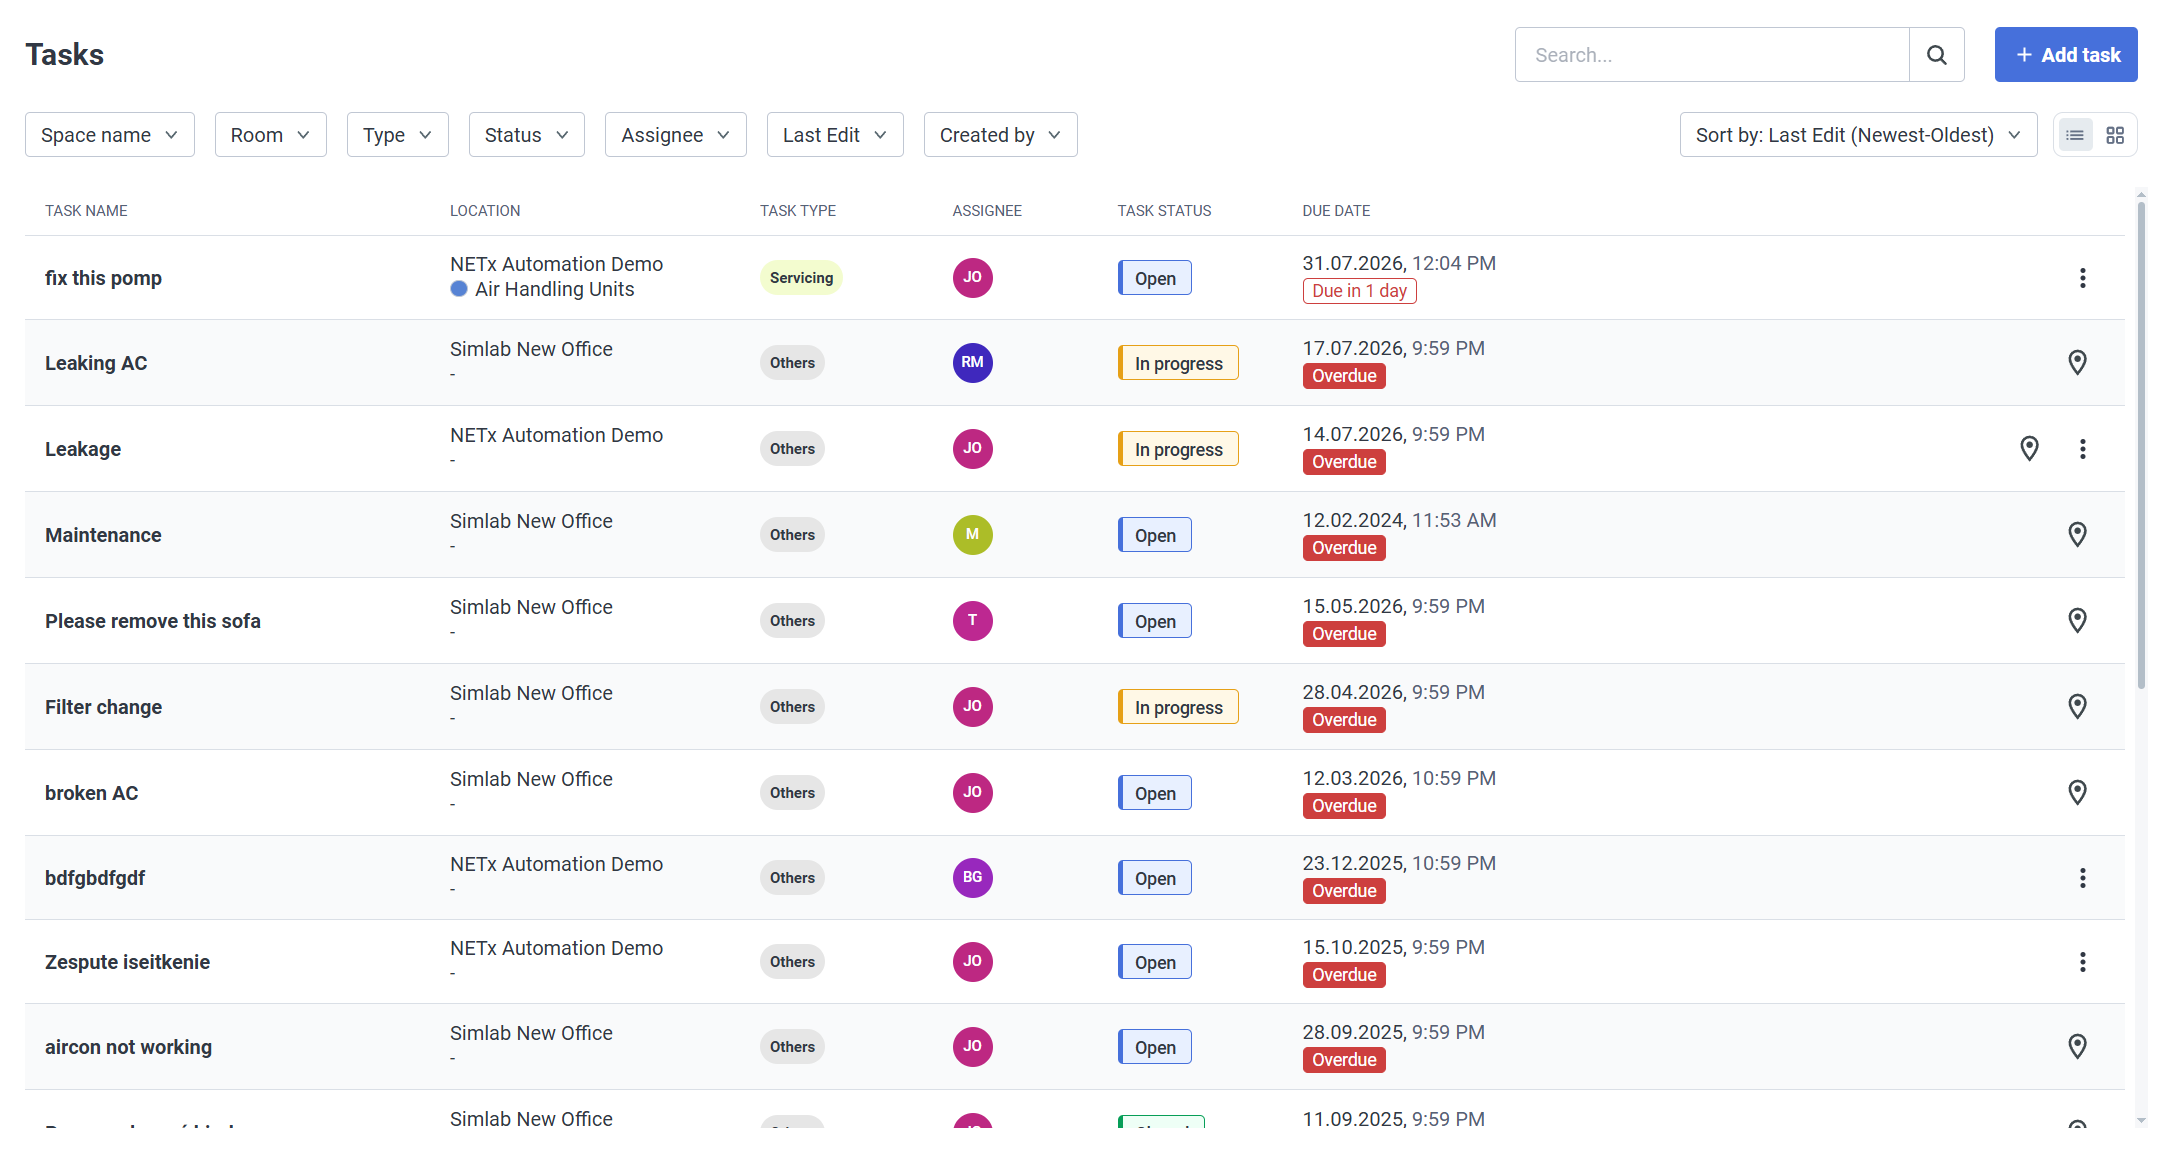This screenshot has width=2163, height=1153.
Task: Click JO avatar on fix this pomp
Action: [x=972, y=278]
